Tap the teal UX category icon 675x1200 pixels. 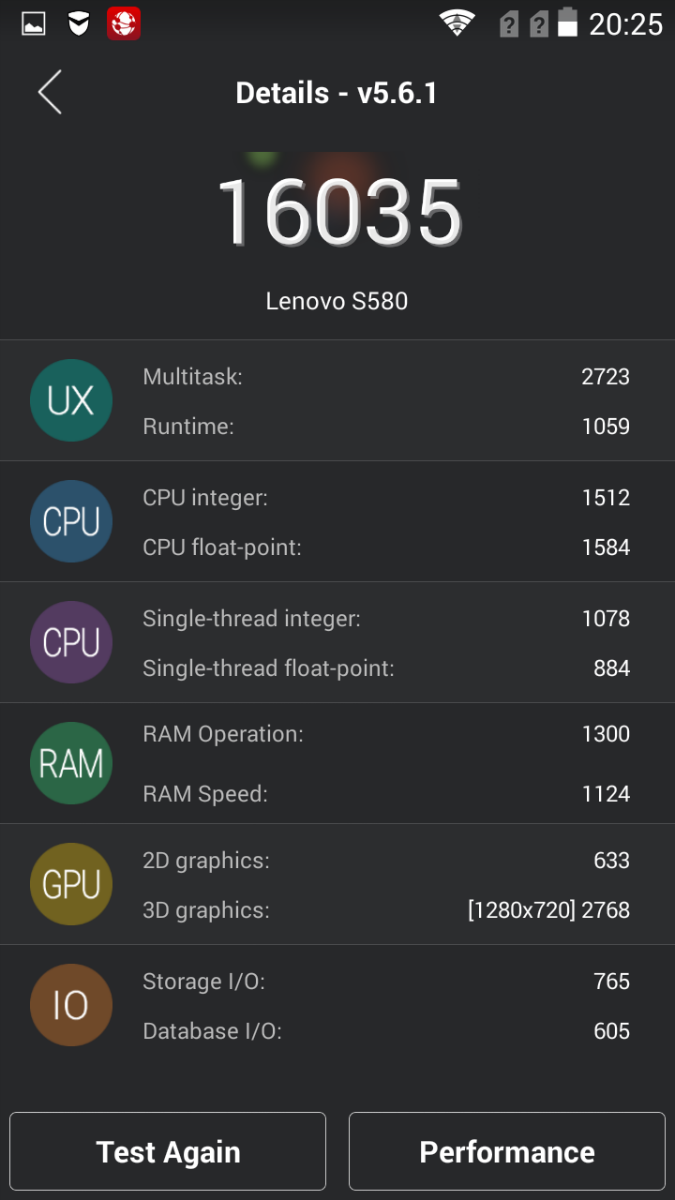pyautogui.click(x=71, y=401)
